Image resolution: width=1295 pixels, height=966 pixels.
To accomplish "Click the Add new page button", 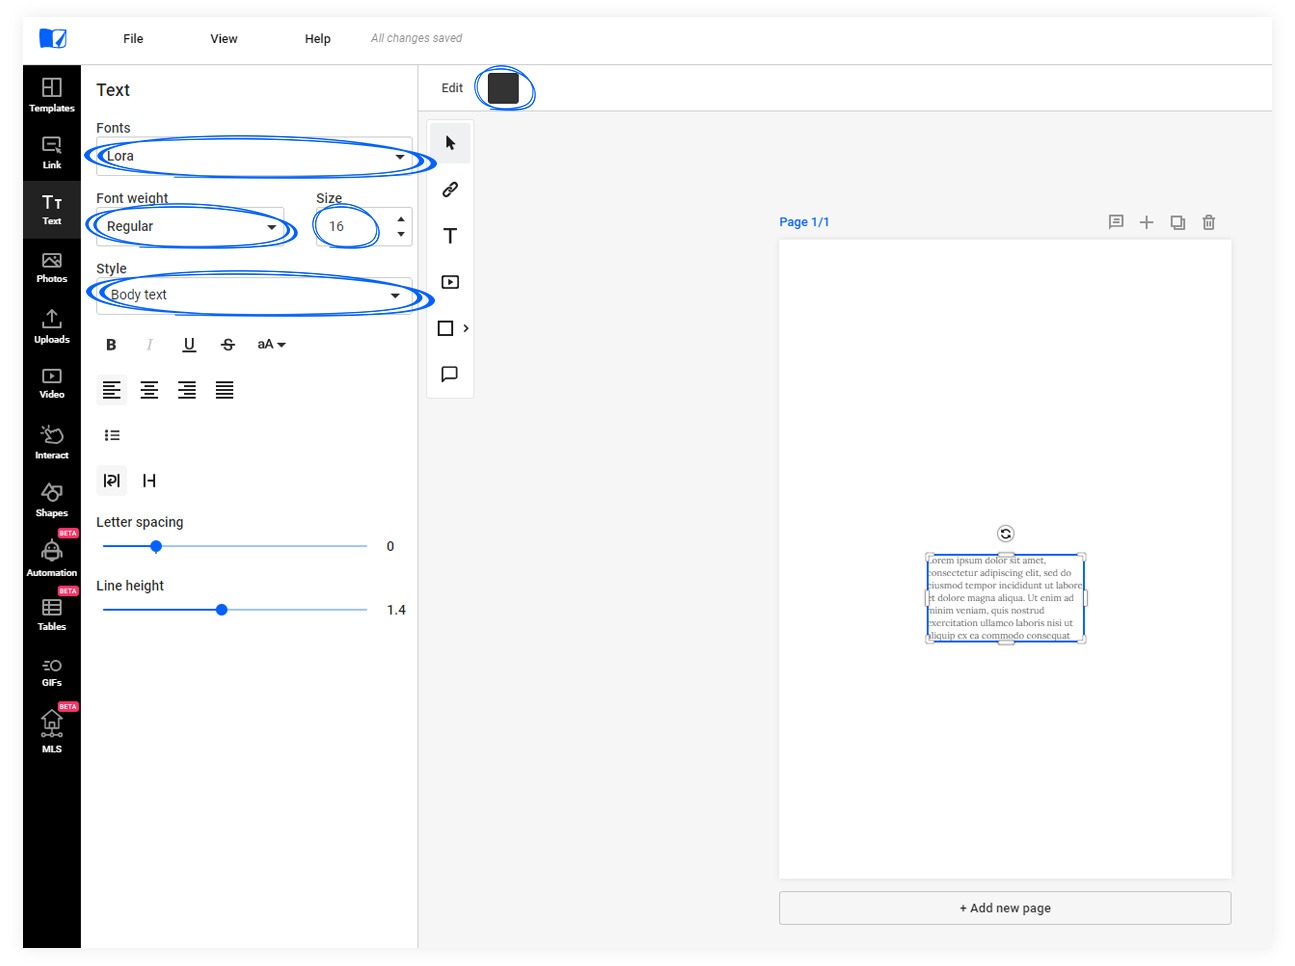I will click(1004, 908).
